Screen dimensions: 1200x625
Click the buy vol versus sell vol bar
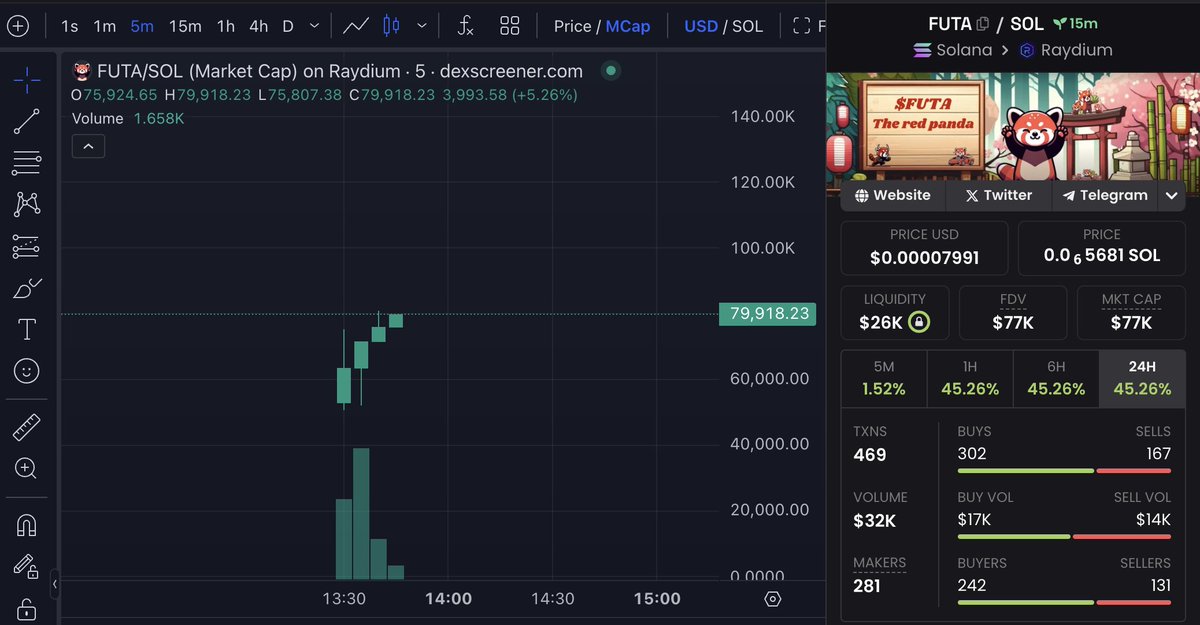tap(1064, 537)
